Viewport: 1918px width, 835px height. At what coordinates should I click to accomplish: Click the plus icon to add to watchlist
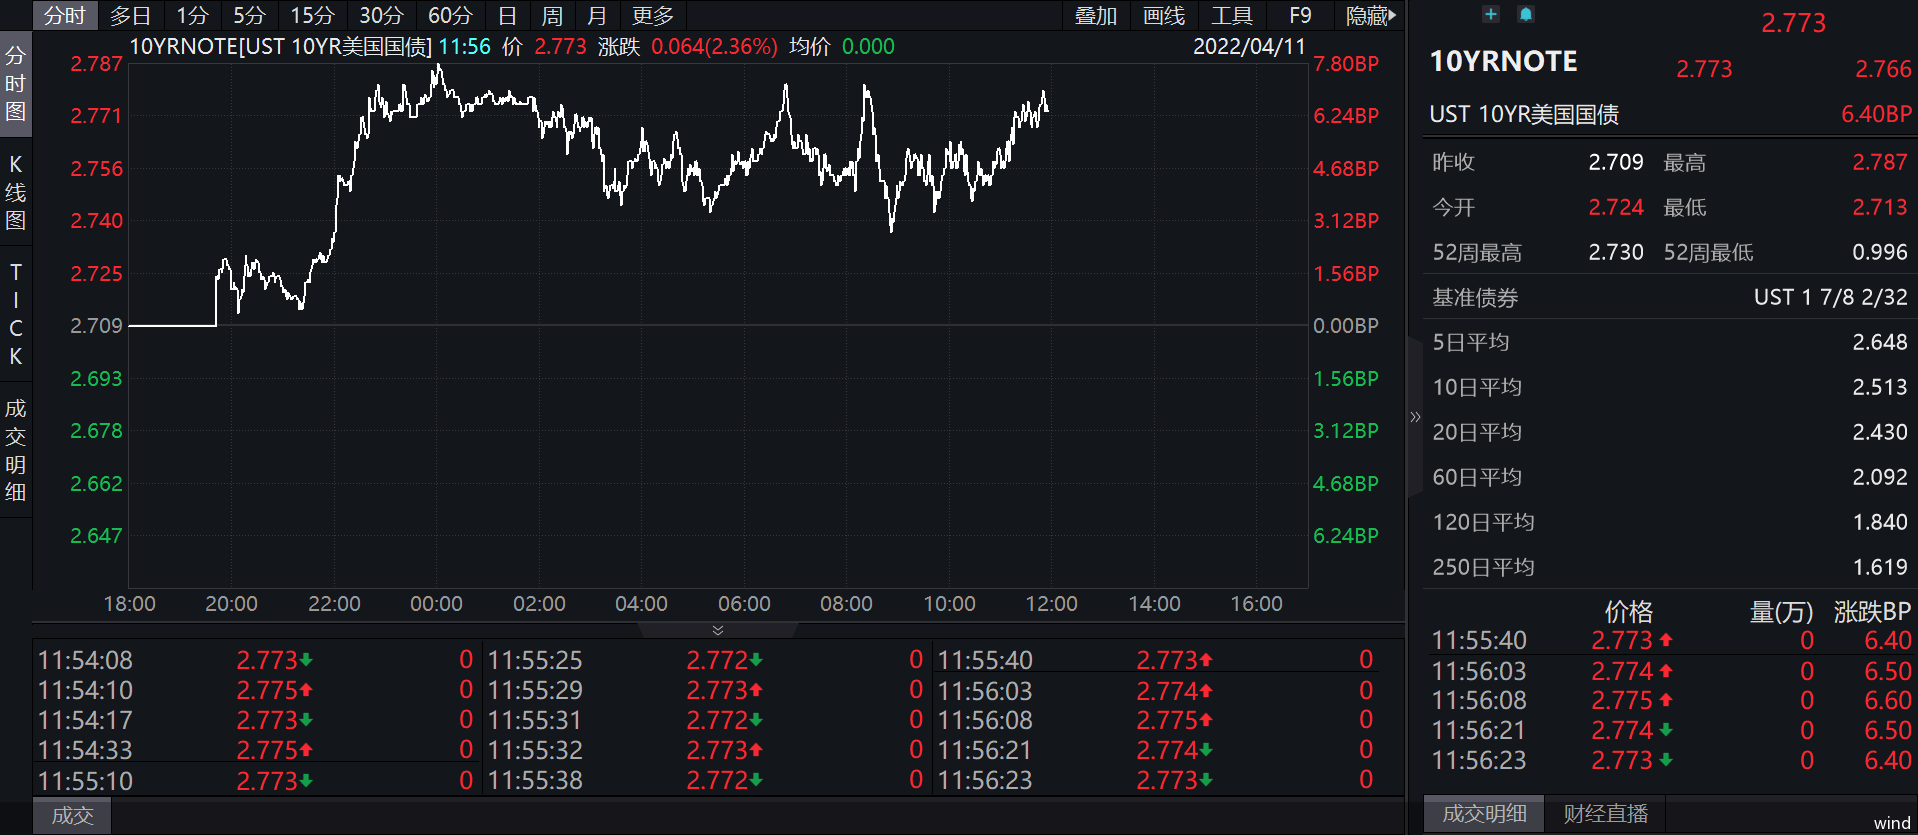1490,14
